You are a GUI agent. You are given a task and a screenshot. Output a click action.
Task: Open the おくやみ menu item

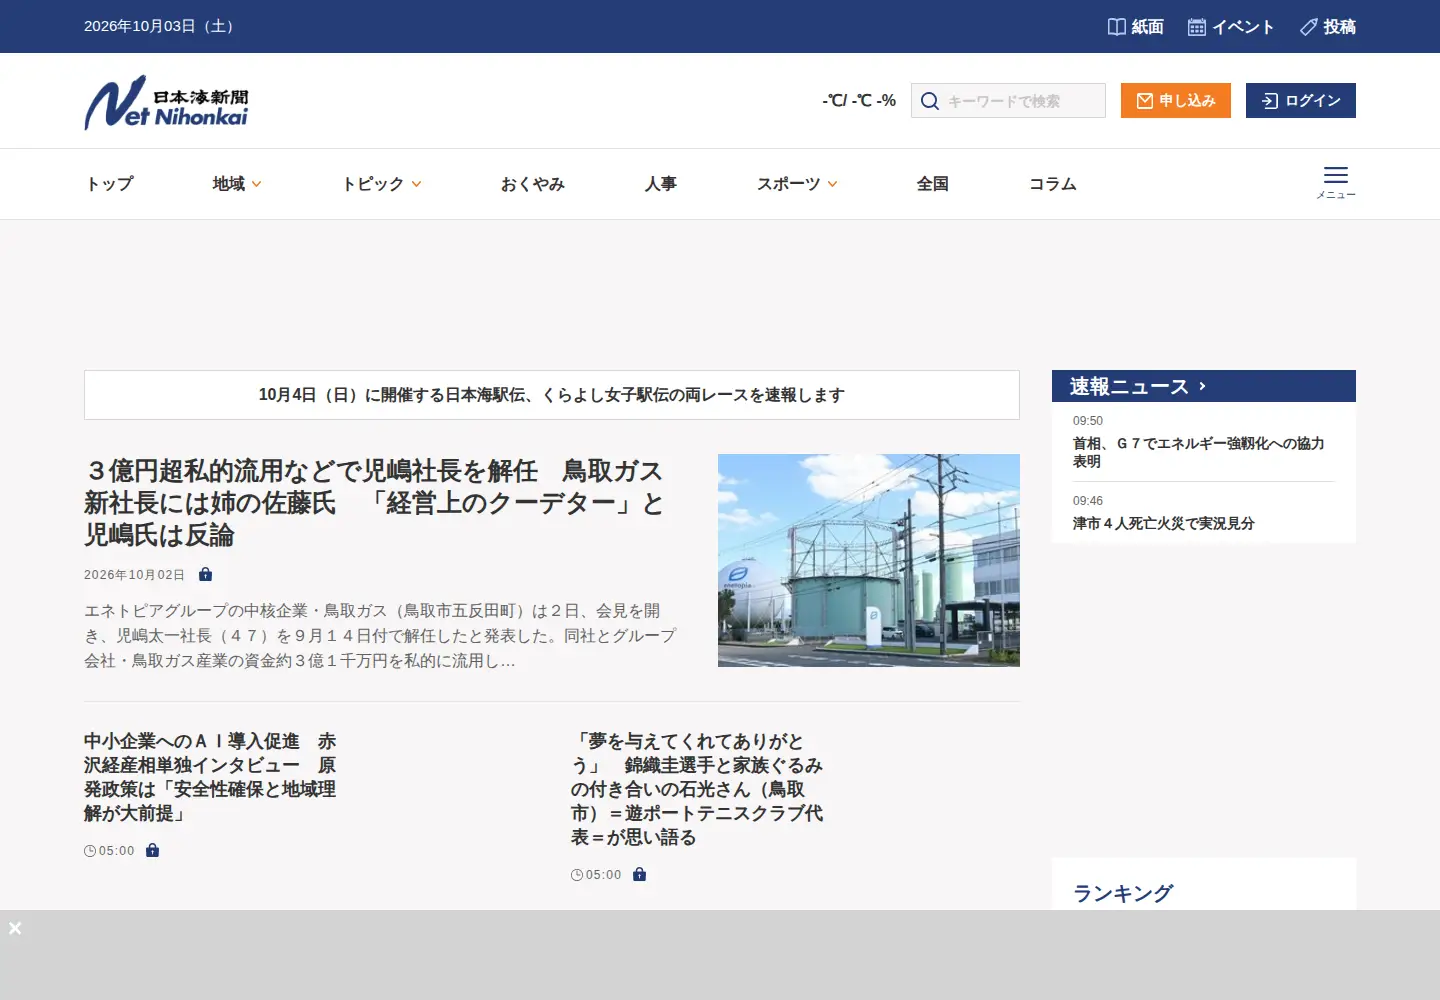(533, 184)
